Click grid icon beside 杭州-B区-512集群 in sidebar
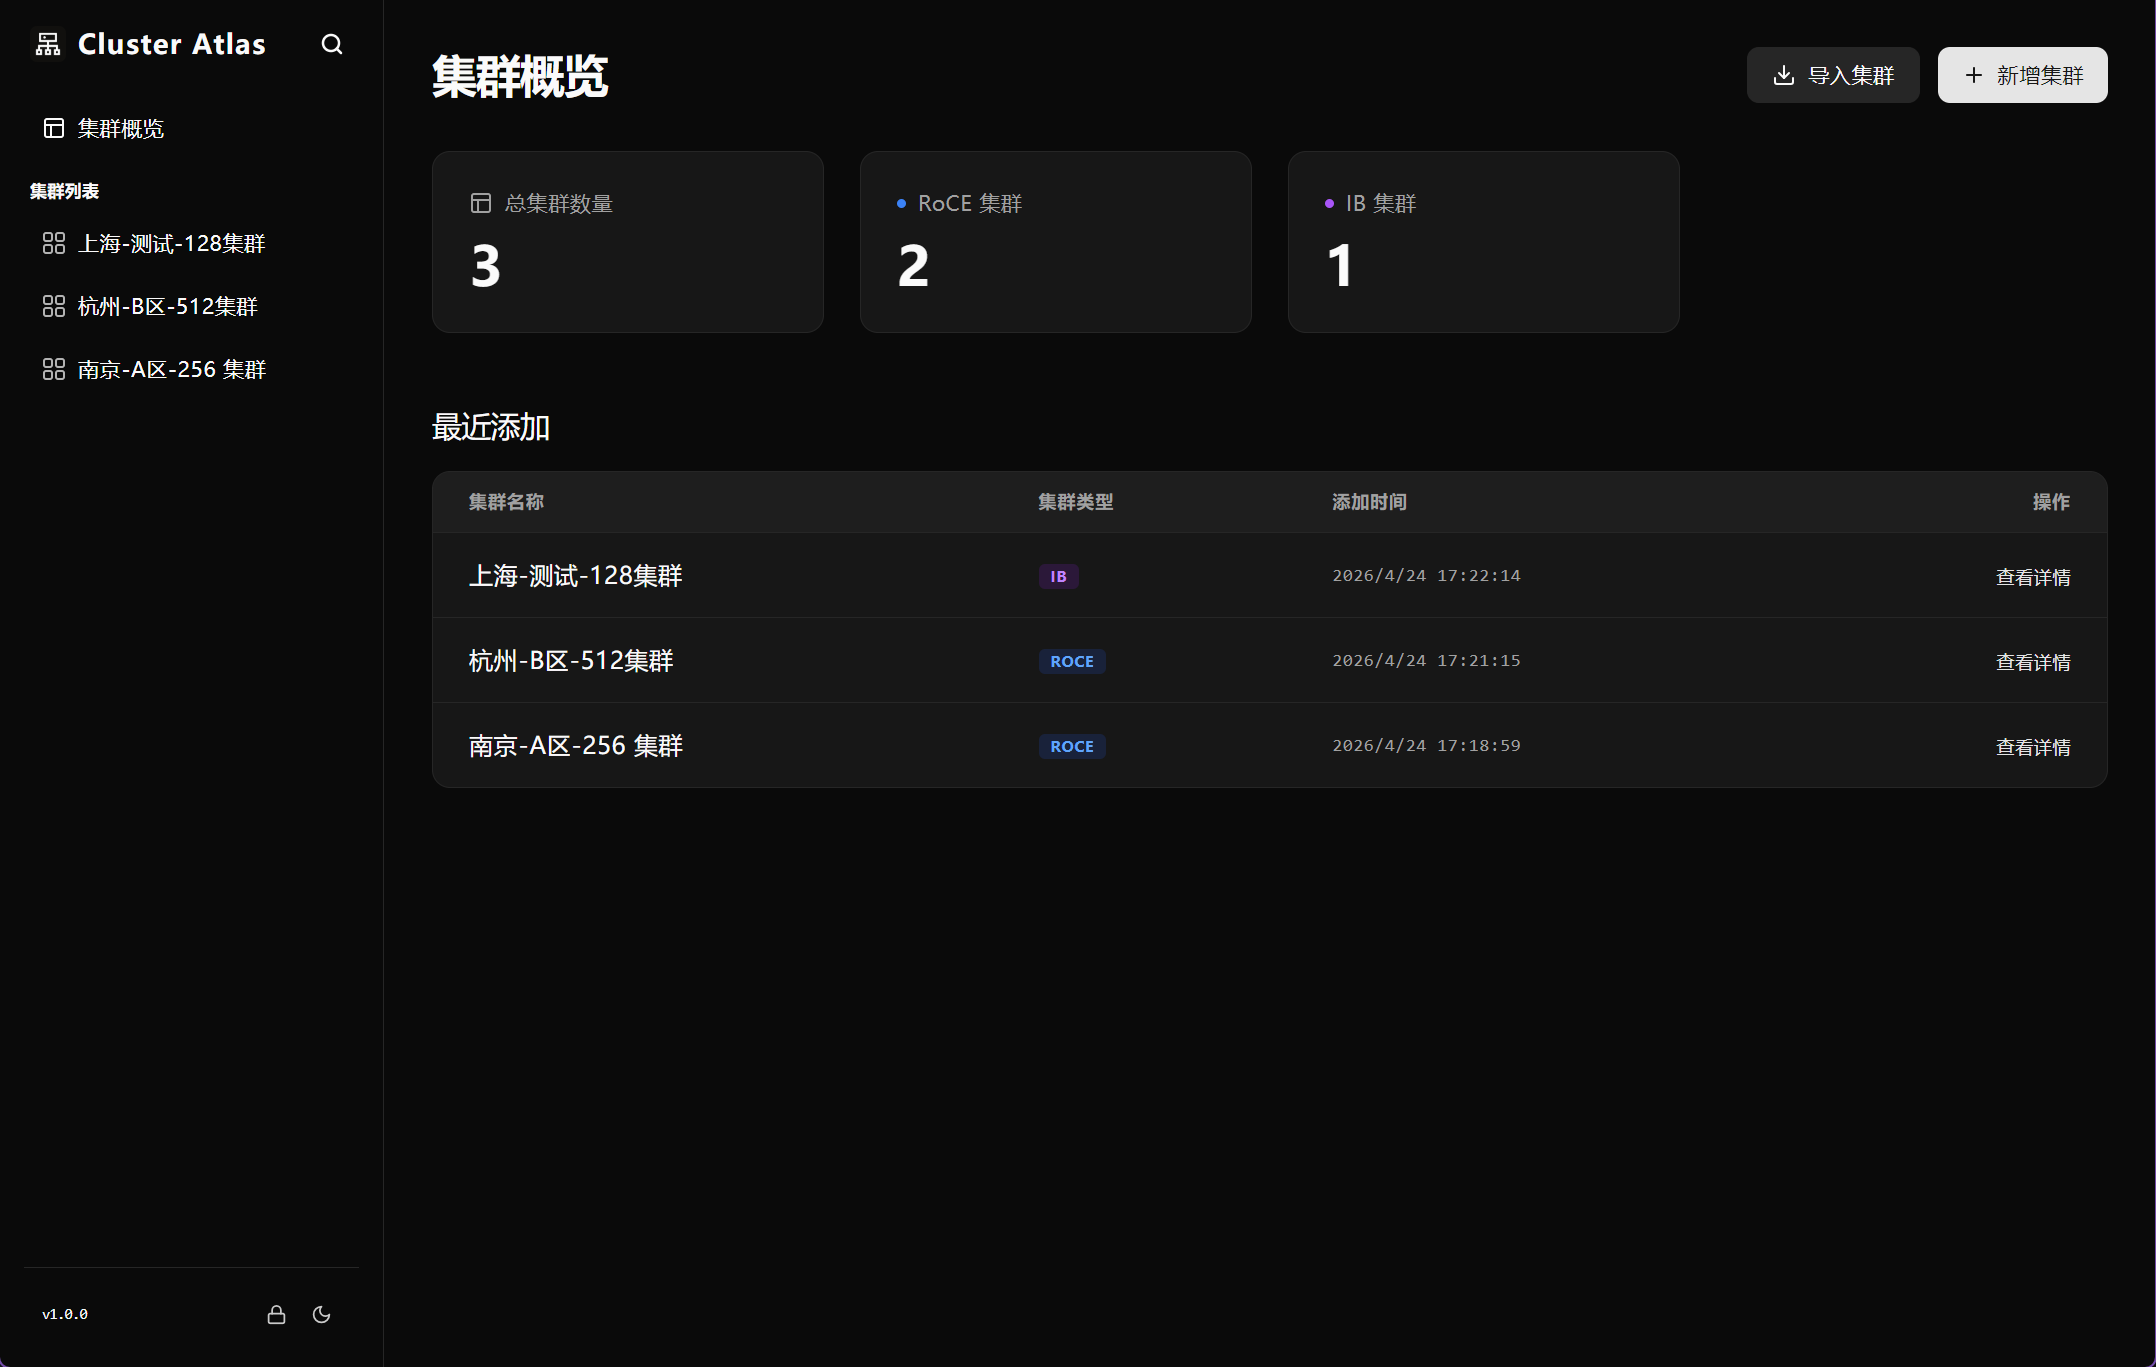The width and height of the screenshot is (2156, 1367). (54, 306)
